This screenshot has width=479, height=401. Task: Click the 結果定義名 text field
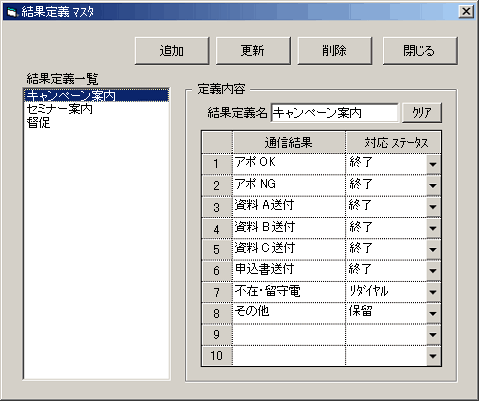pyautogui.click(x=334, y=113)
